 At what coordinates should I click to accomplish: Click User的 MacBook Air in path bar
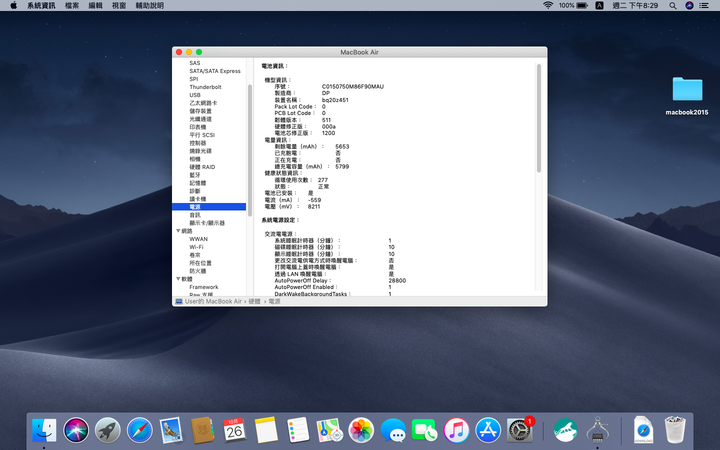[x=213, y=302]
